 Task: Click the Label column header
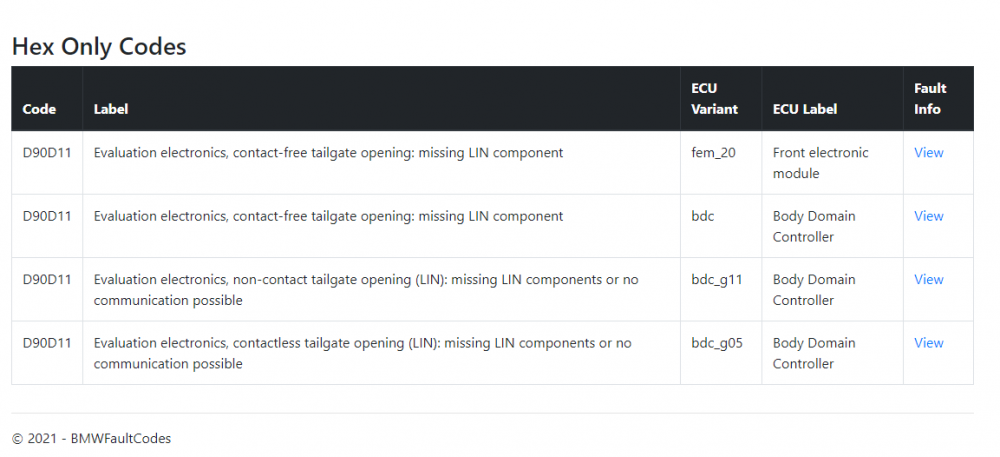pos(111,109)
